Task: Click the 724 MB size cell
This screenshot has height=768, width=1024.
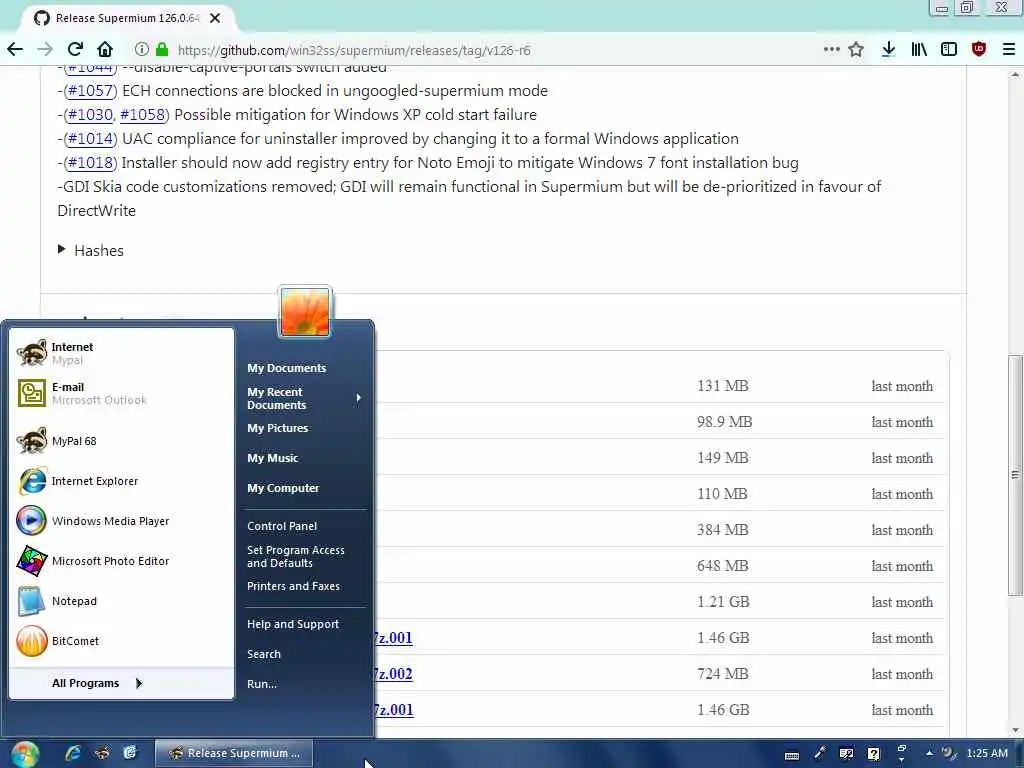Action: [x=722, y=674]
